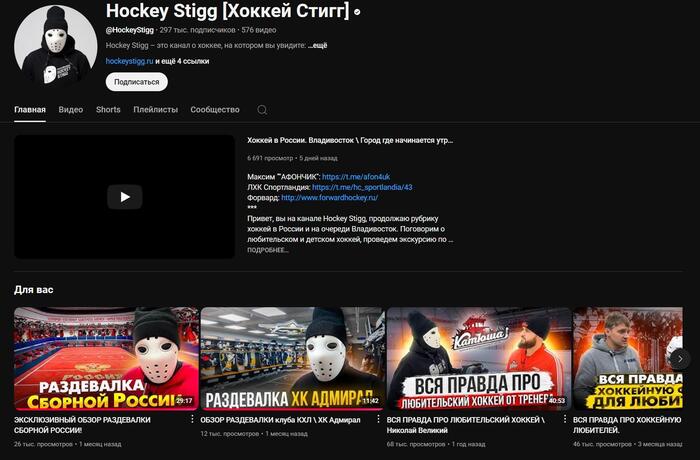Image resolution: width=700 pixels, height=460 pixels.
Task: Open the Shorts tab
Action: 108,110
